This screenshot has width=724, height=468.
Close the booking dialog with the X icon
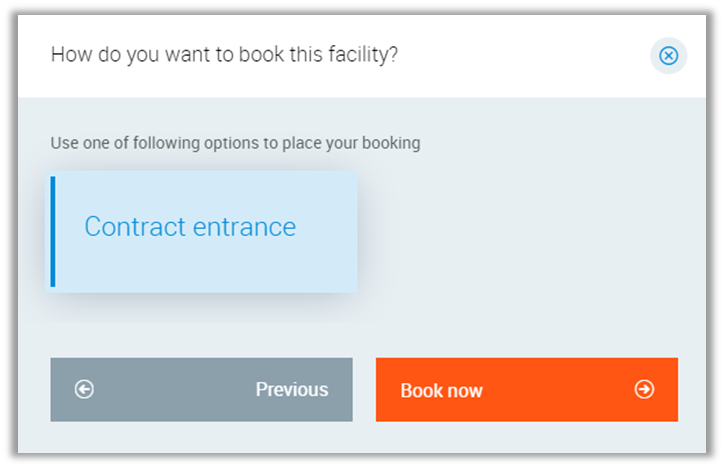click(x=668, y=56)
